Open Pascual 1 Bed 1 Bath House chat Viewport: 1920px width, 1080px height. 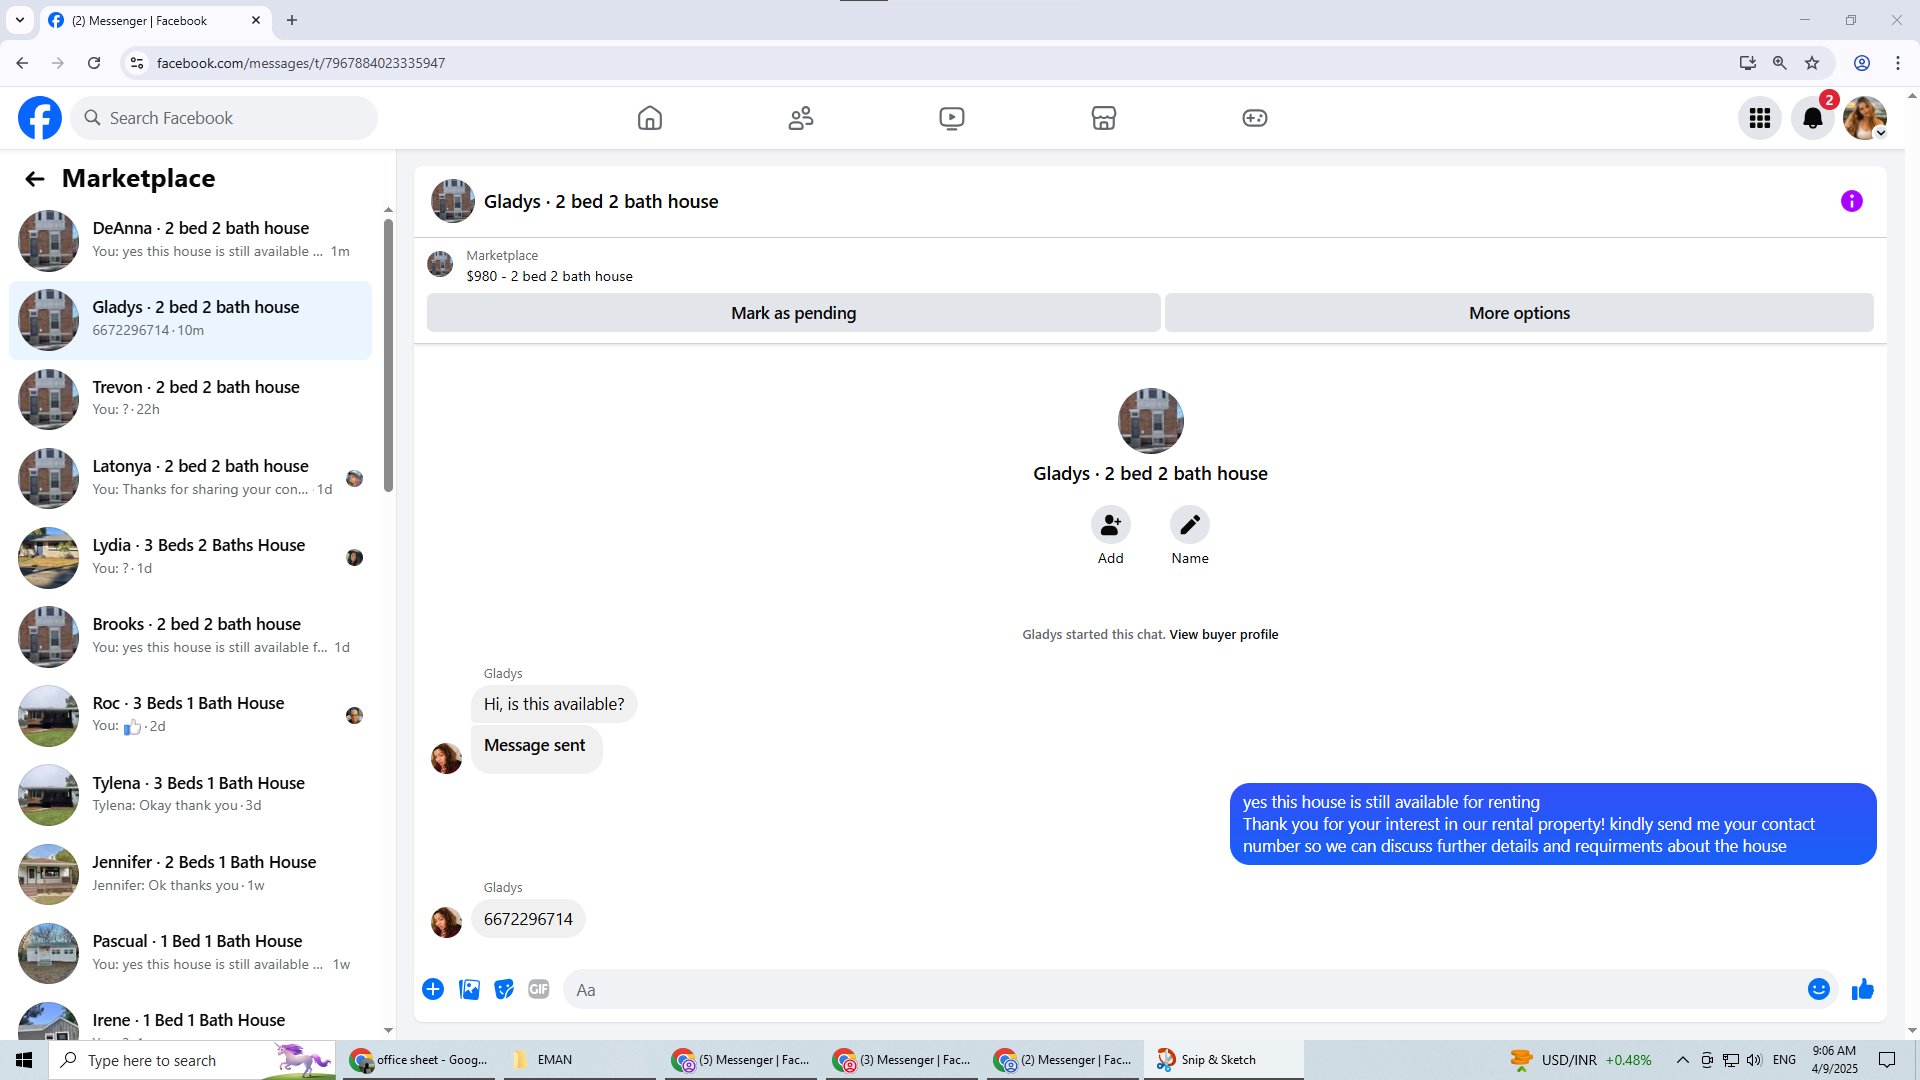tap(190, 953)
